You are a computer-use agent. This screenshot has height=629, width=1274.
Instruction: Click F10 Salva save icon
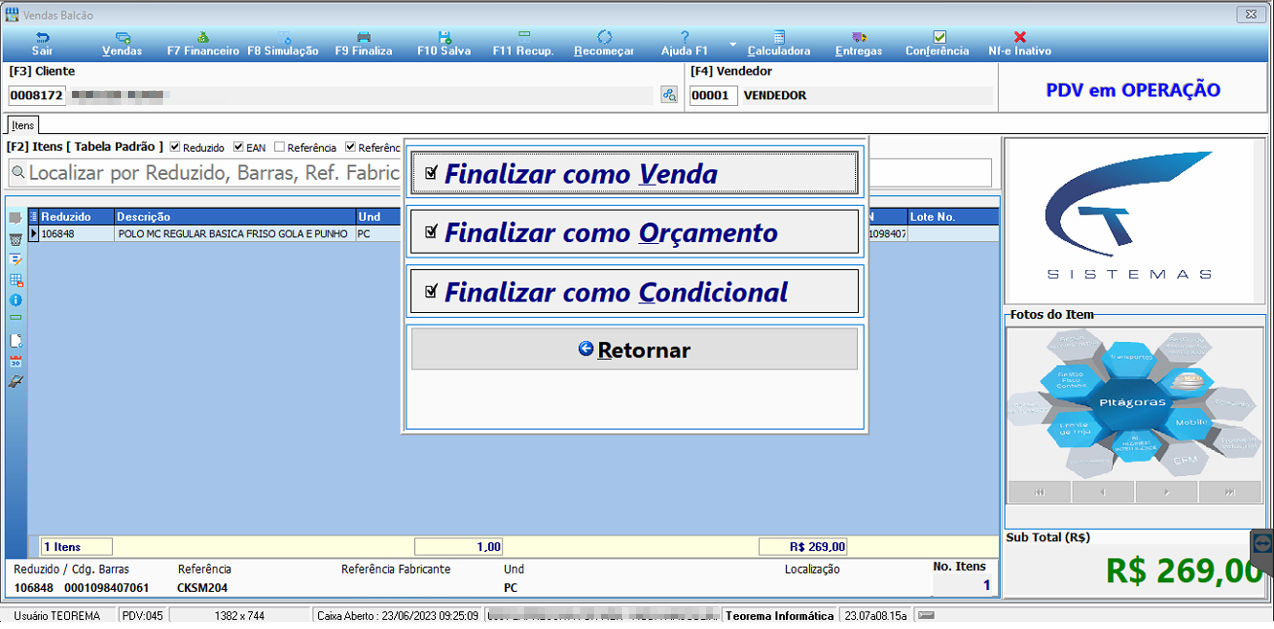click(444, 37)
